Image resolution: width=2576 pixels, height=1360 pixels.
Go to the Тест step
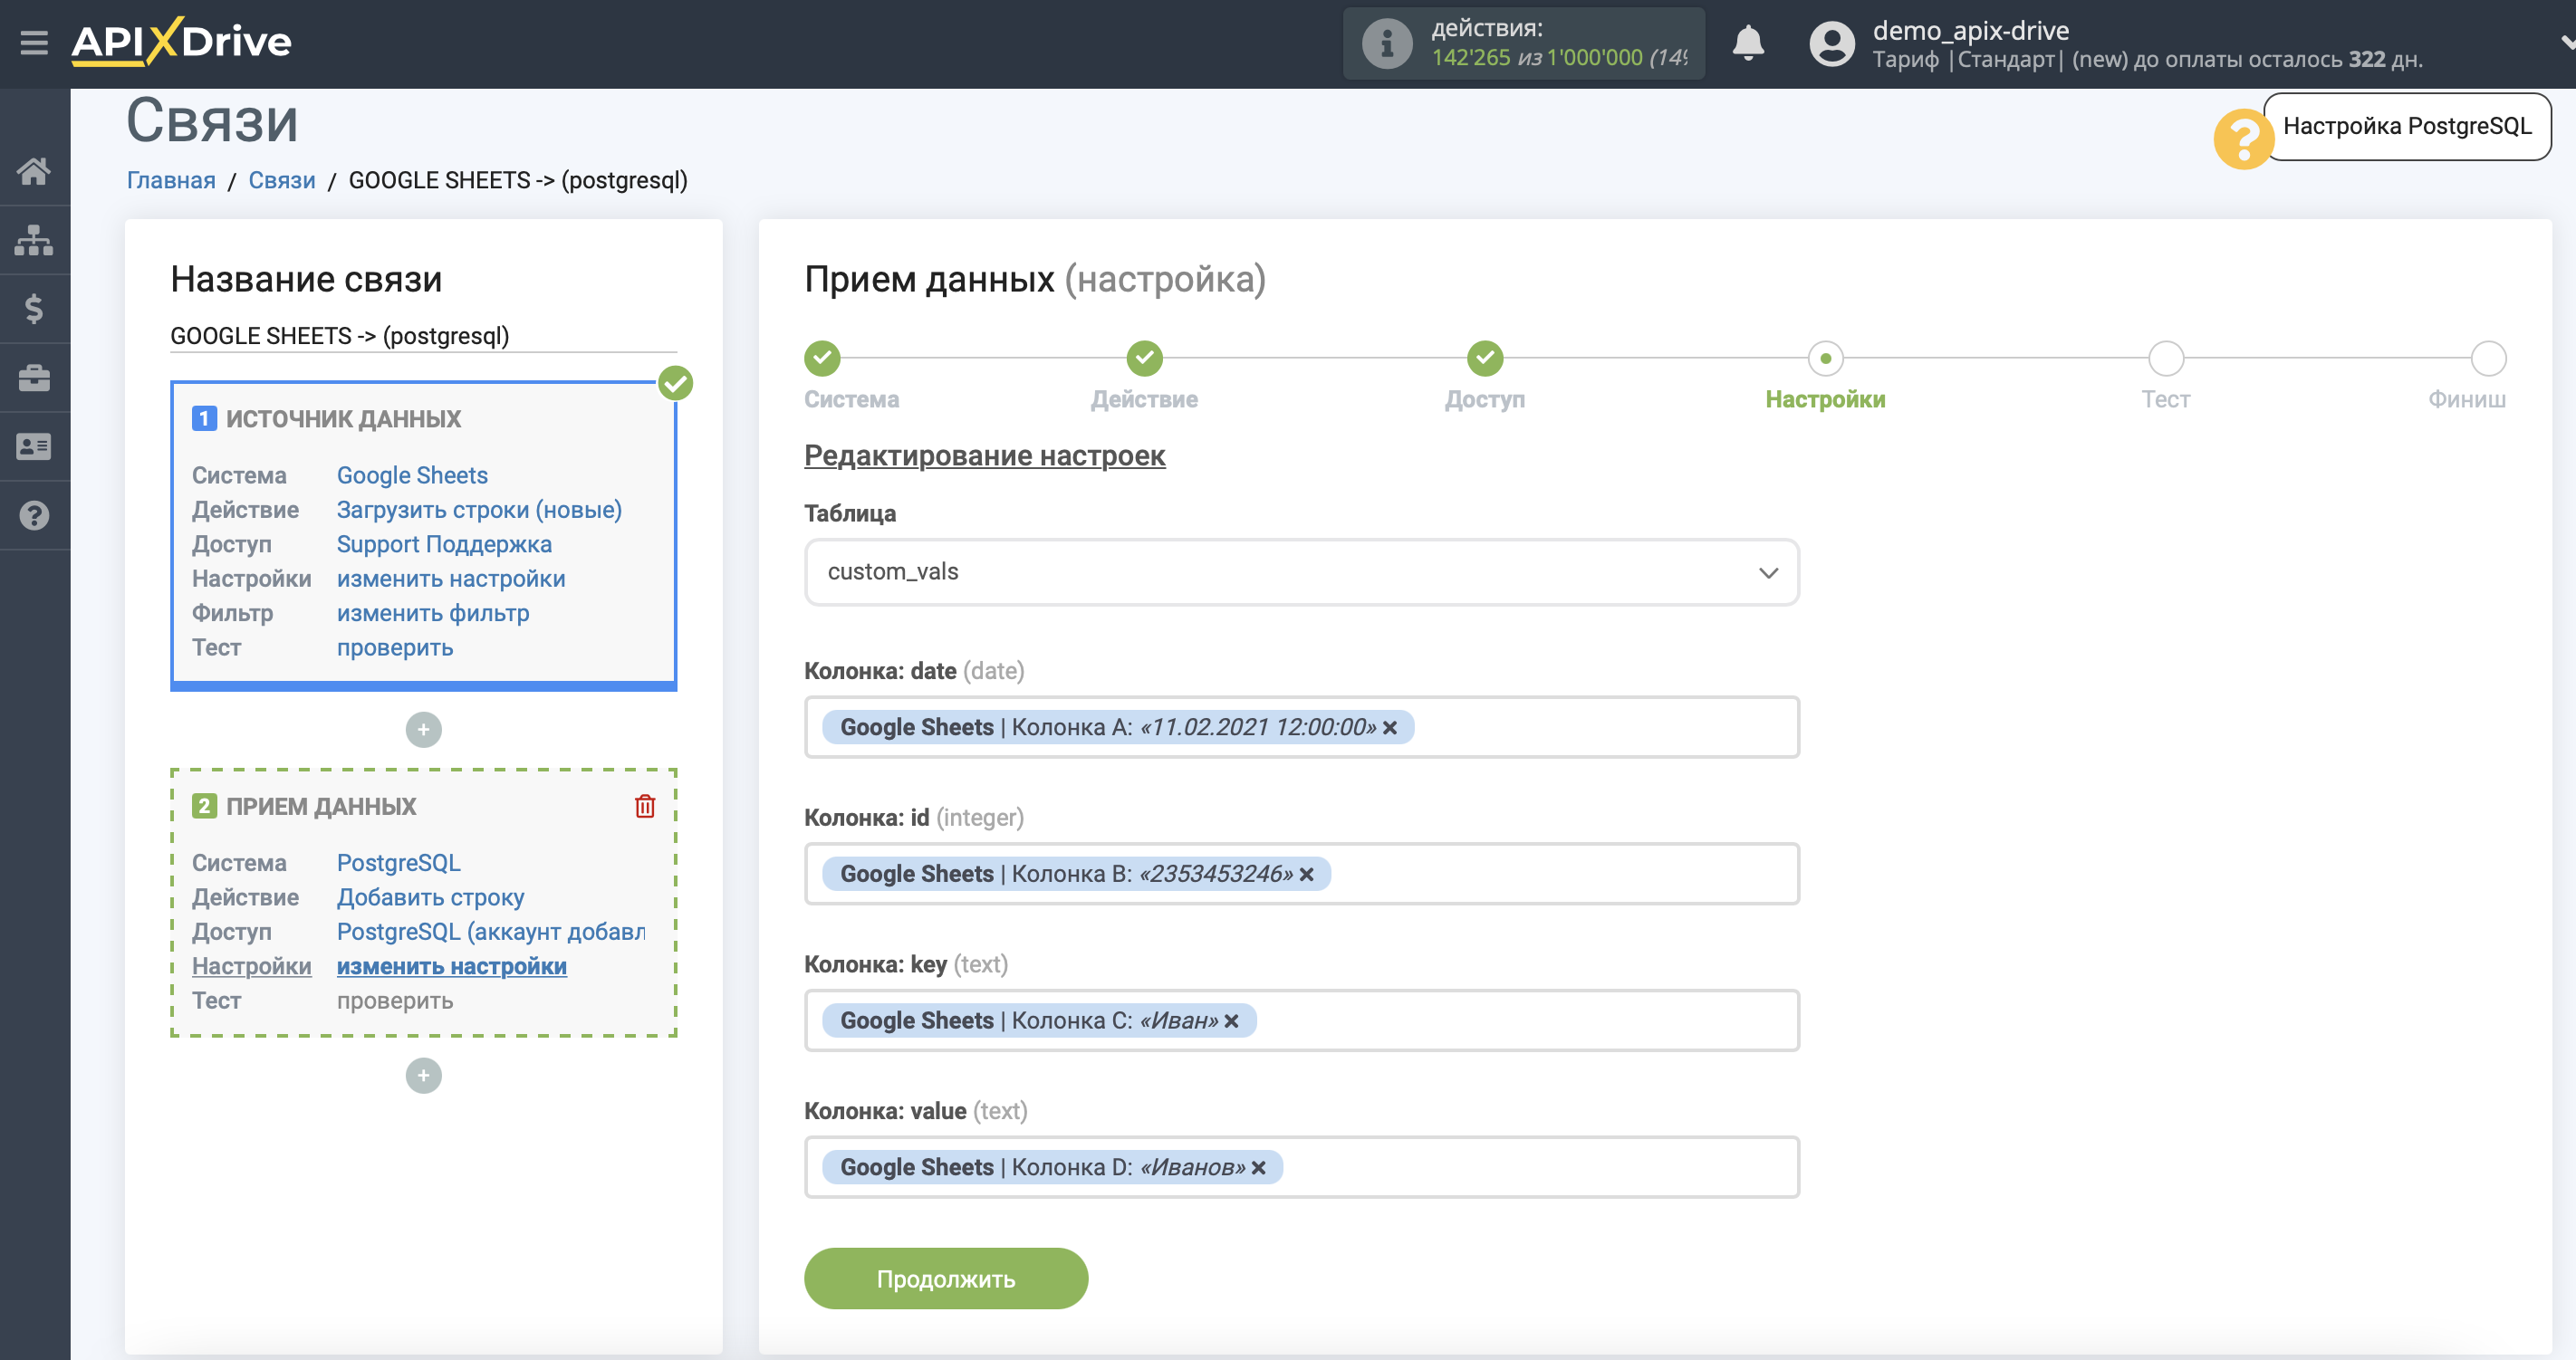(2165, 358)
